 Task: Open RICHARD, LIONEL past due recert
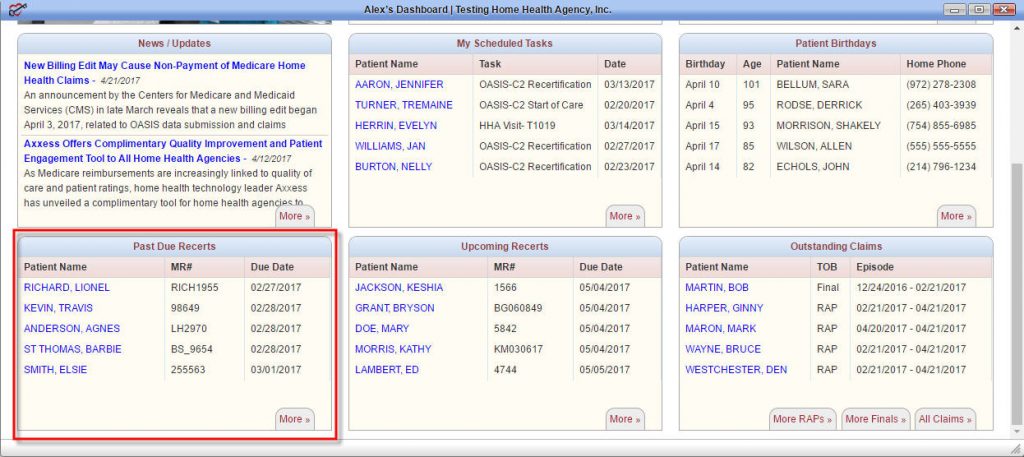point(66,288)
